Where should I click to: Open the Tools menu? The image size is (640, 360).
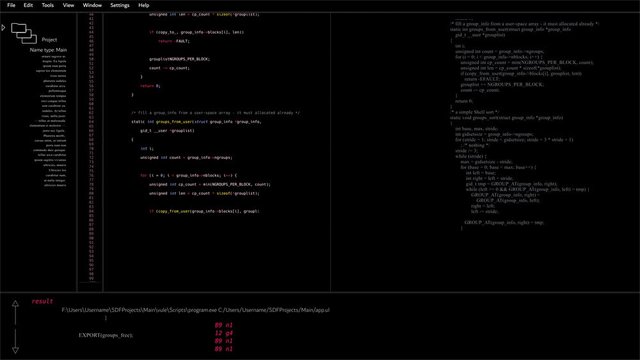tap(48, 5)
